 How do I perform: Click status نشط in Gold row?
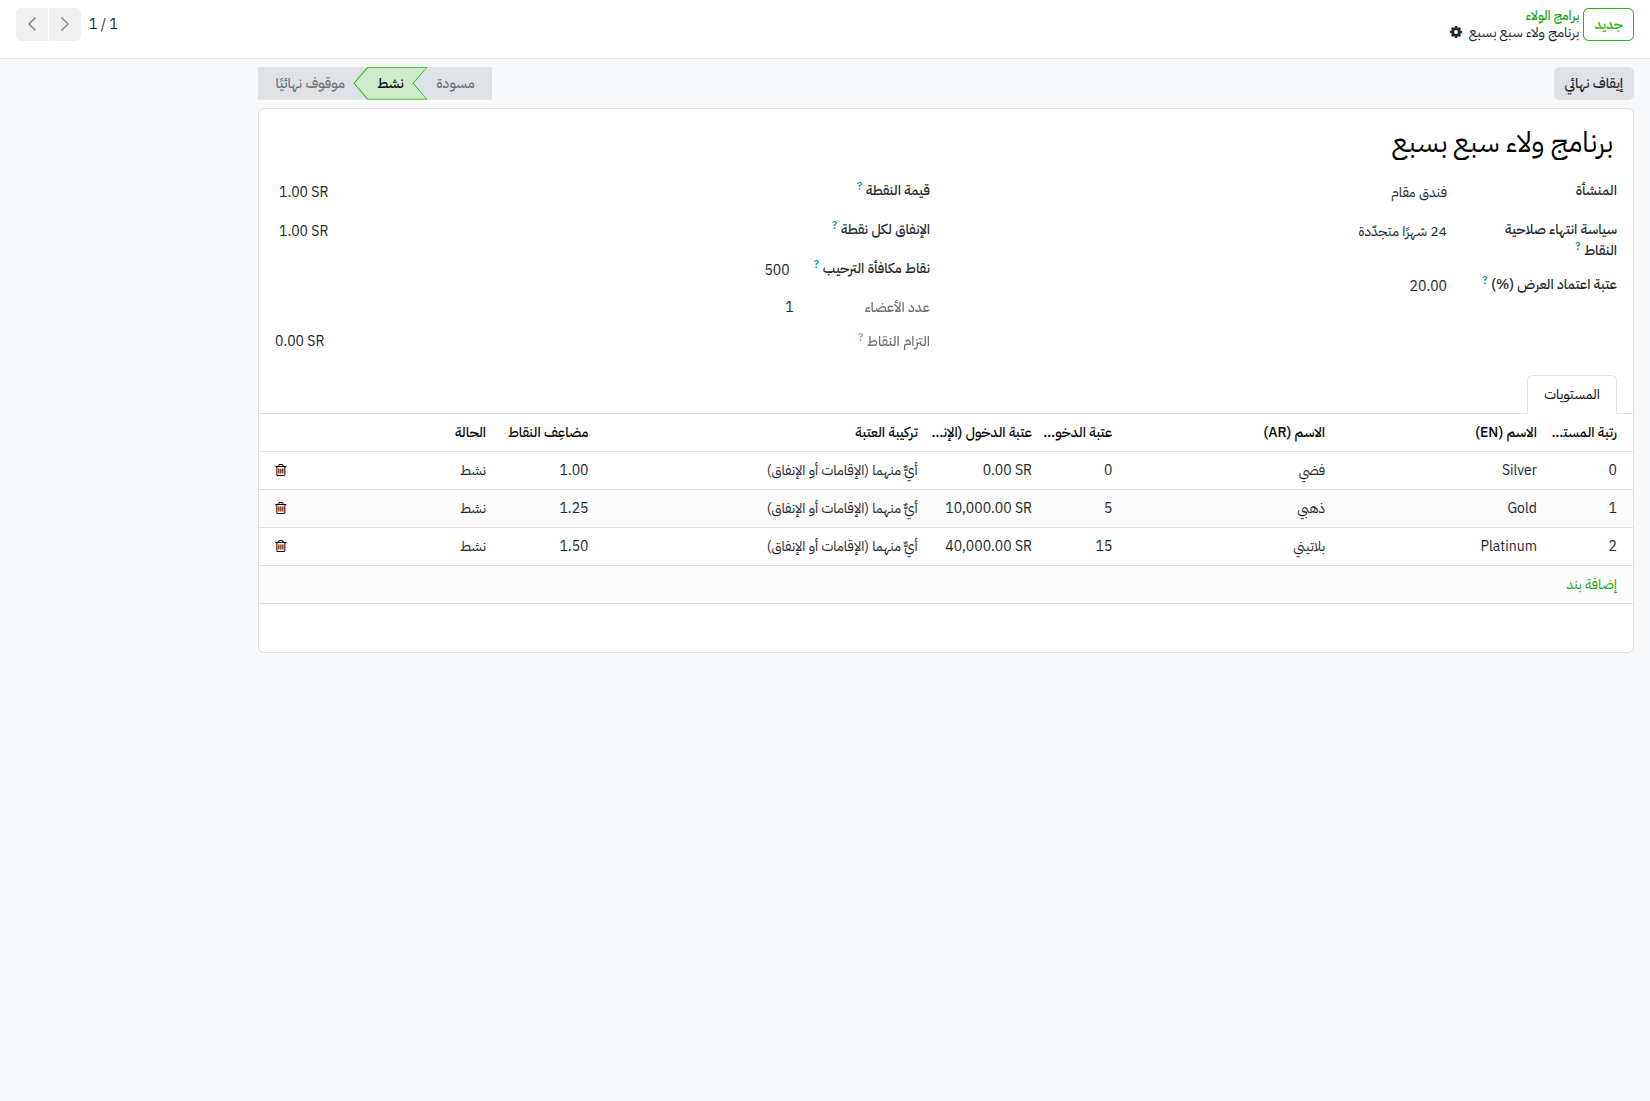point(473,508)
